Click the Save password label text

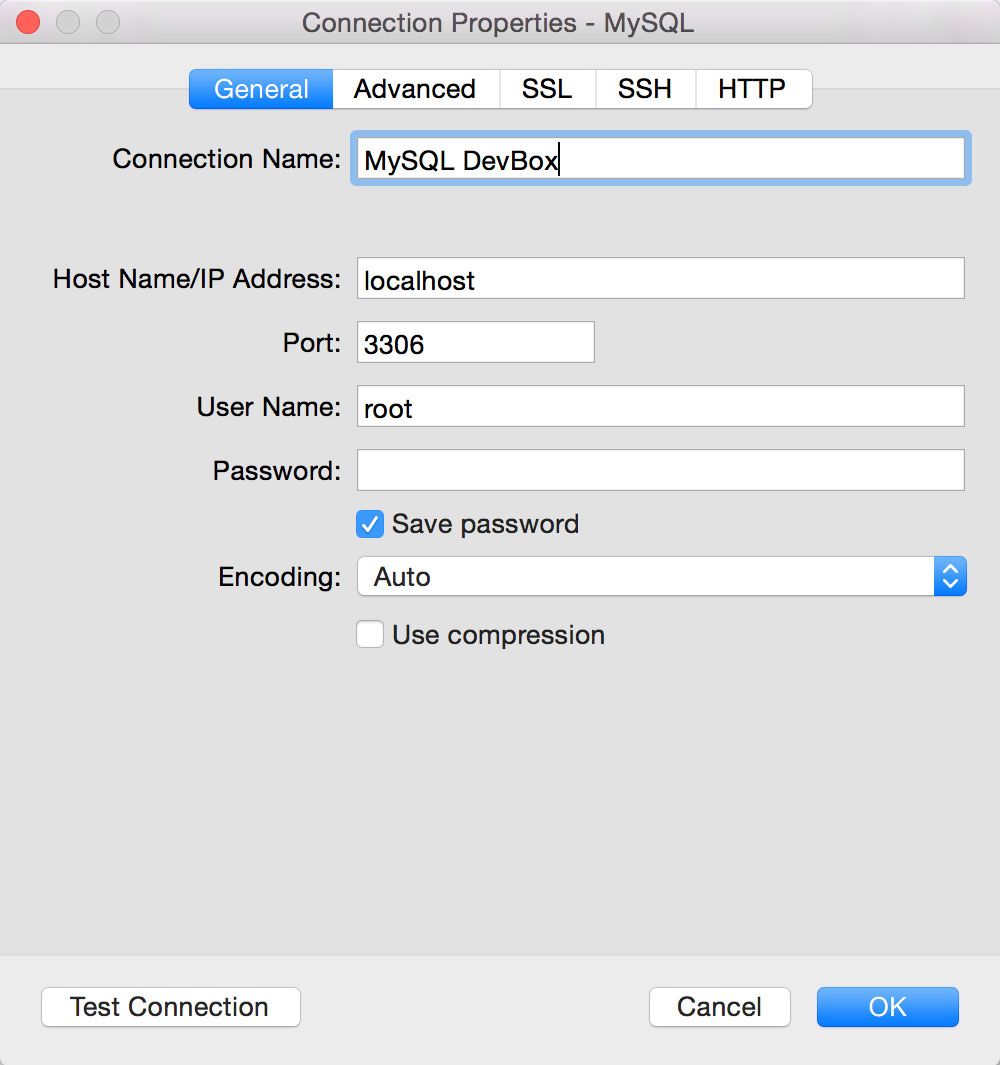(x=485, y=524)
